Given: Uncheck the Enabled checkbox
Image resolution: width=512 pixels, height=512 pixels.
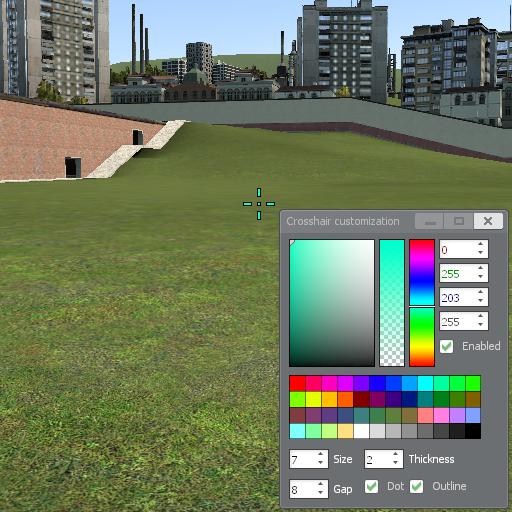Looking at the screenshot, I should (x=446, y=346).
